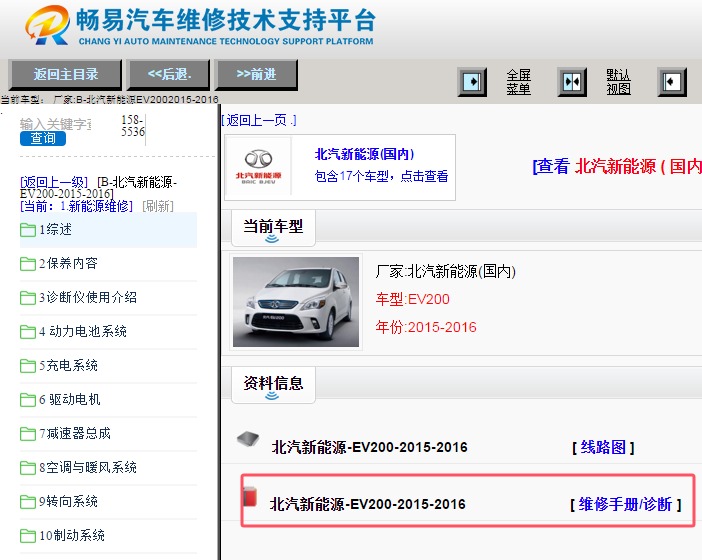Click the expand-right panel arrow icon beside 全屏菜单
Screen dimensions: 702x560
472,82
